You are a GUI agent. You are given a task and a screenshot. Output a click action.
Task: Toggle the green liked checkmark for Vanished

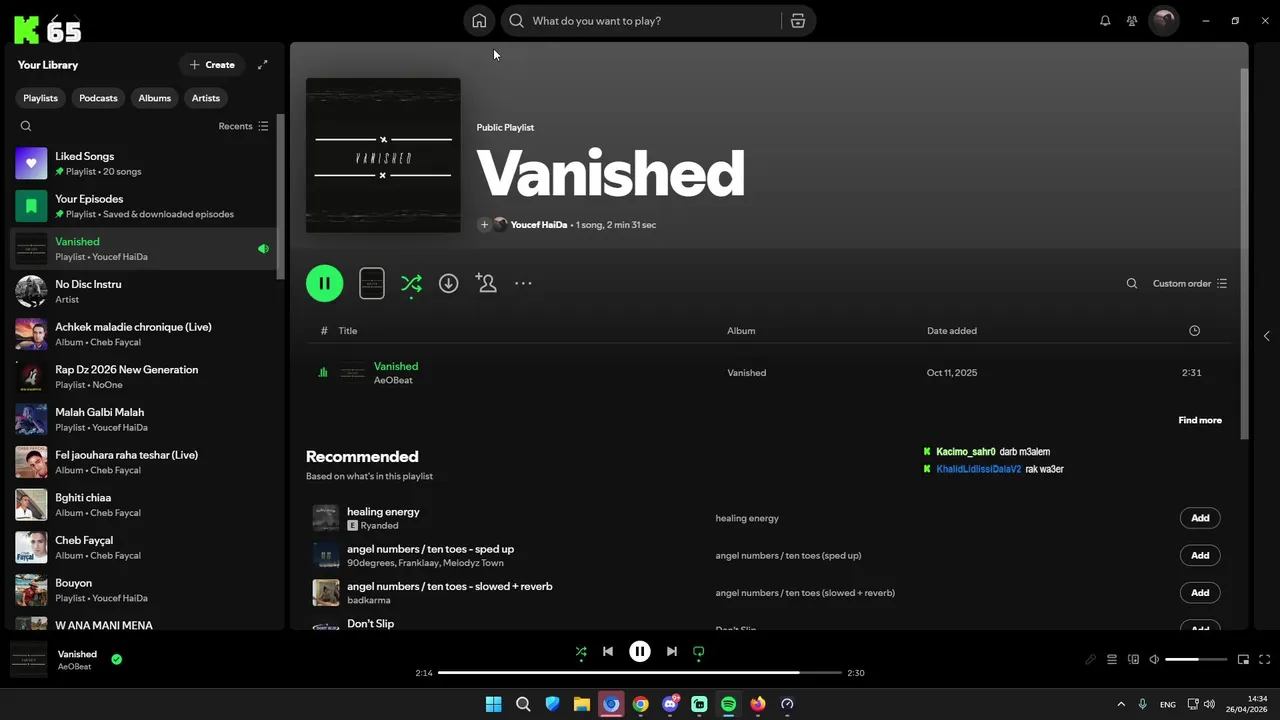[117, 659]
